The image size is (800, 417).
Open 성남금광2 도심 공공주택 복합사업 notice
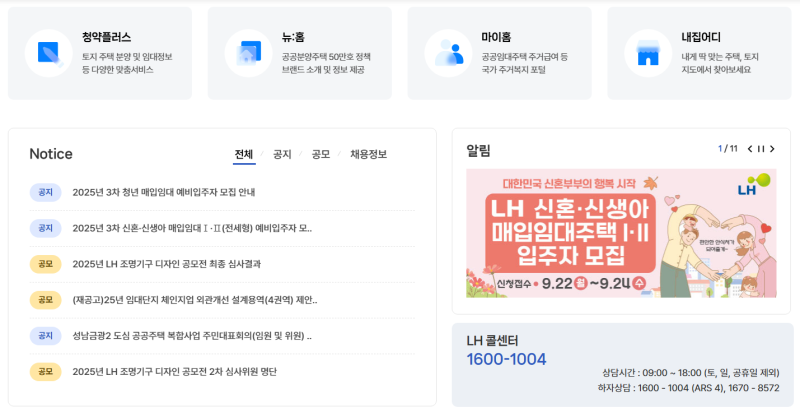pos(192,336)
